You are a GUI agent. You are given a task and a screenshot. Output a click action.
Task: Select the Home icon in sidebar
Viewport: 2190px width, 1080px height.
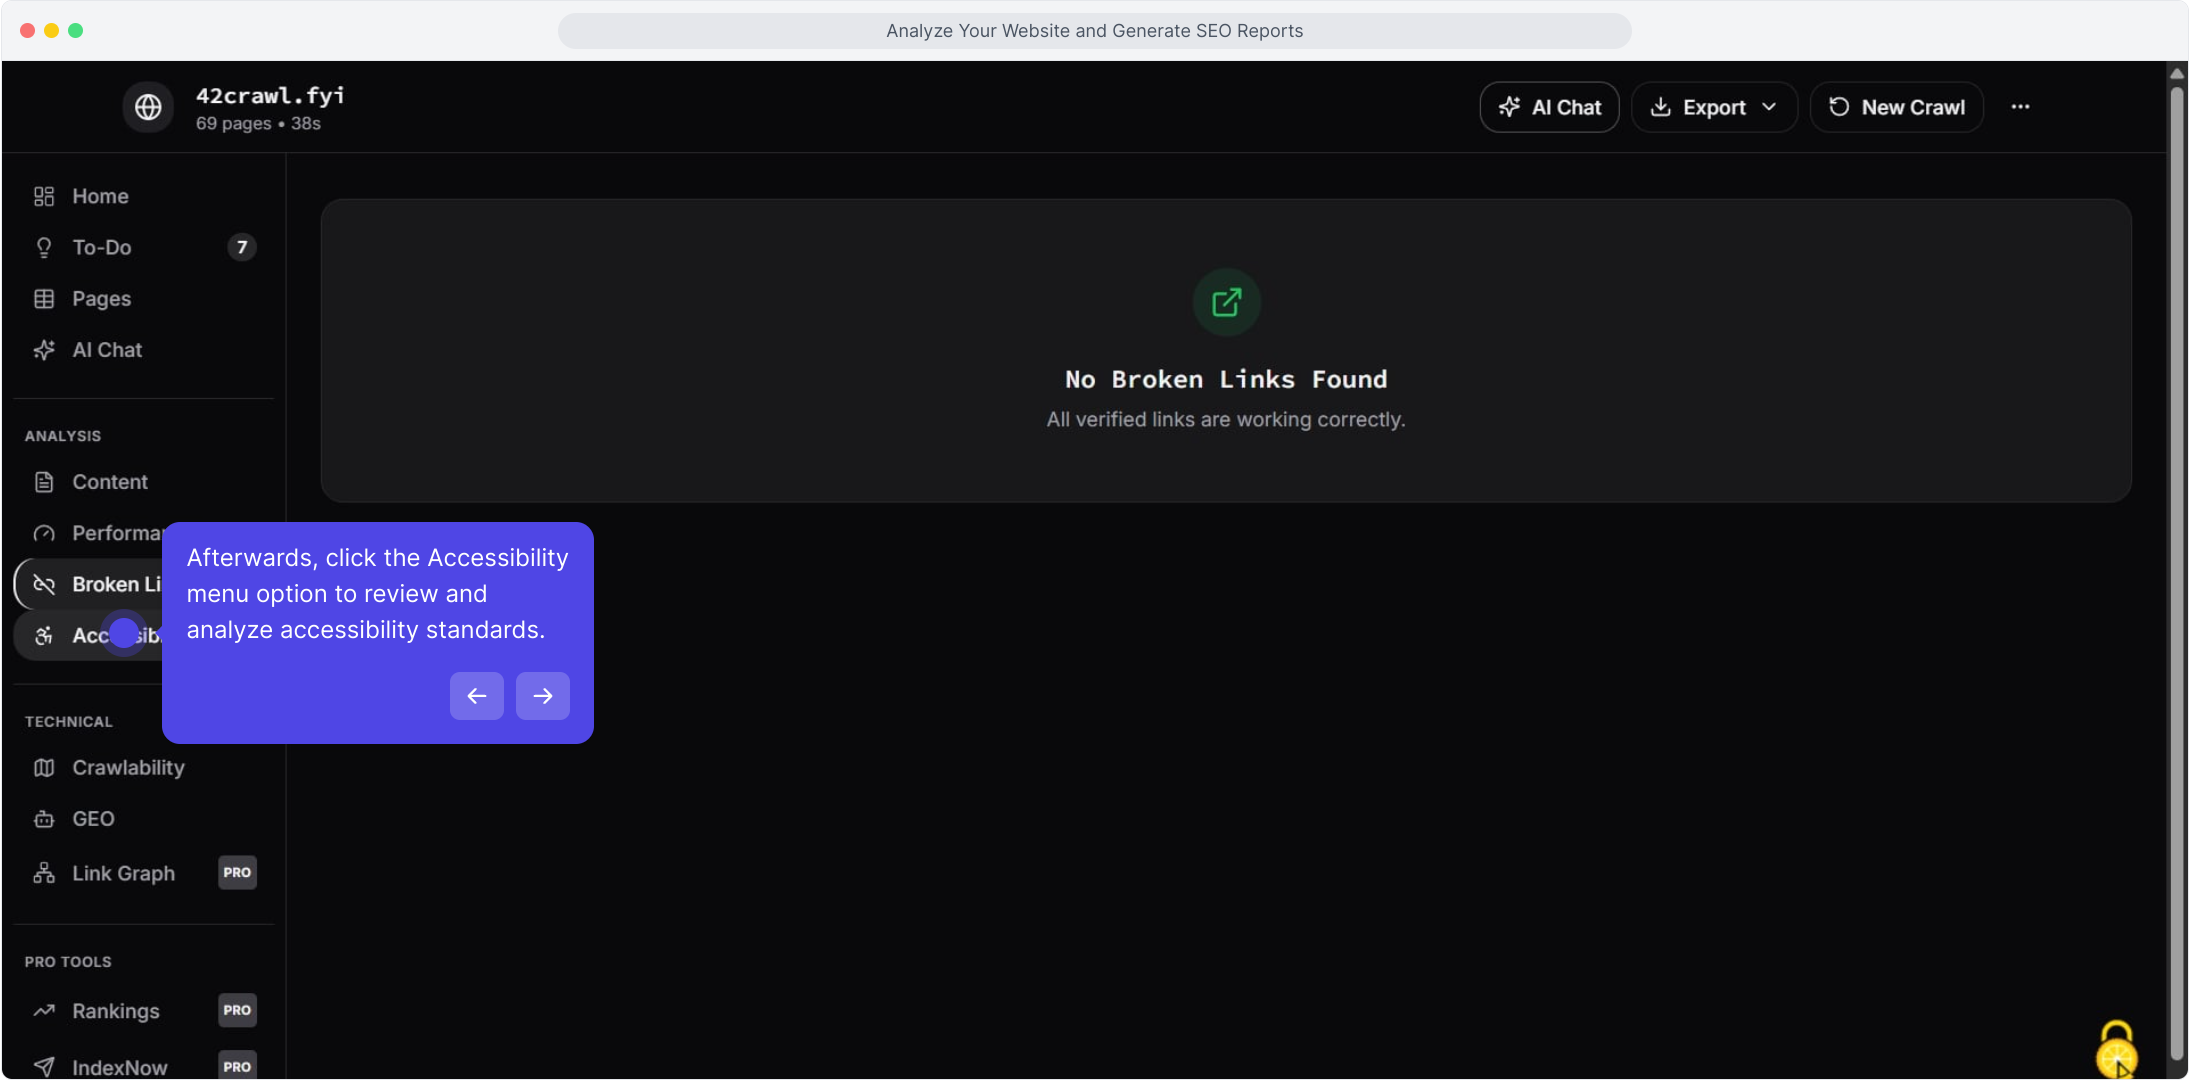pyautogui.click(x=44, y=196)
